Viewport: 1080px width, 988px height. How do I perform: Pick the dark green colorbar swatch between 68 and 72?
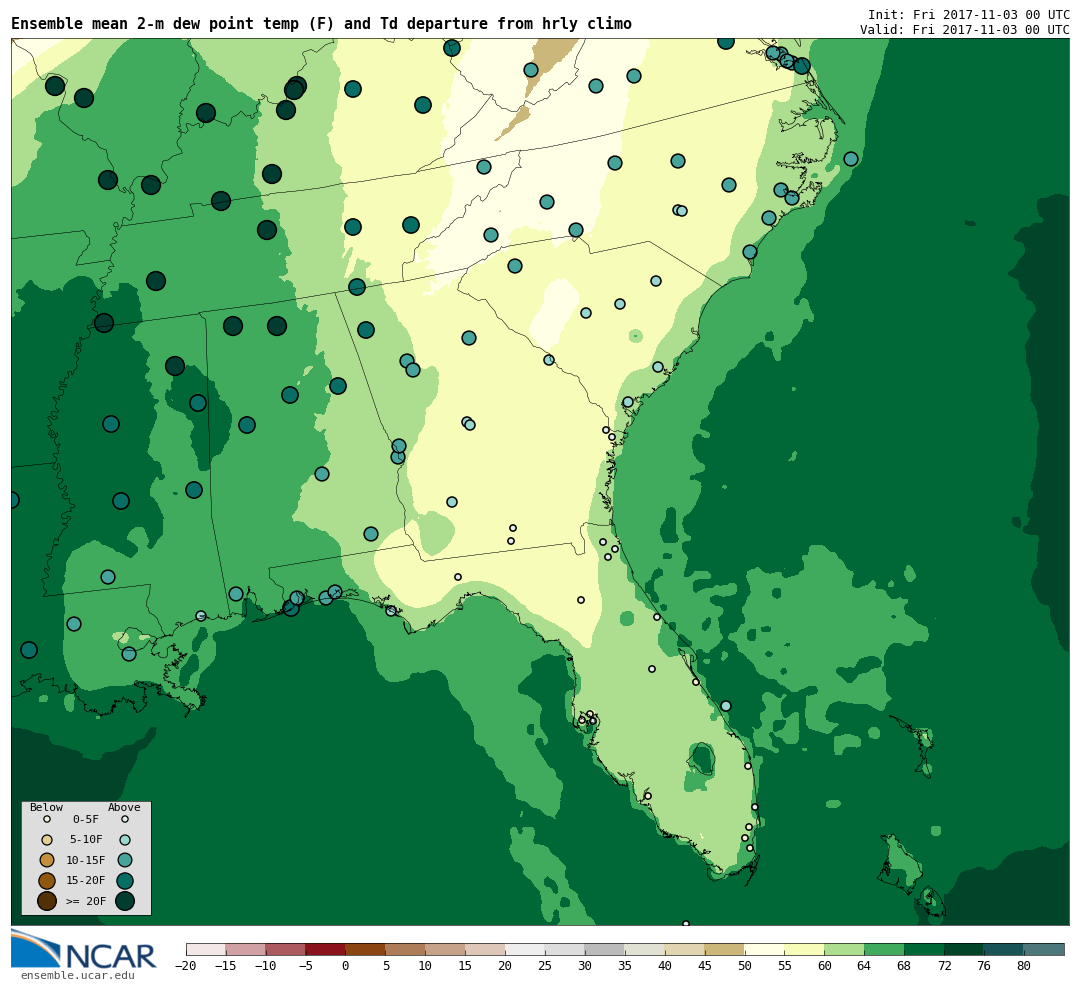pos(924,949)
